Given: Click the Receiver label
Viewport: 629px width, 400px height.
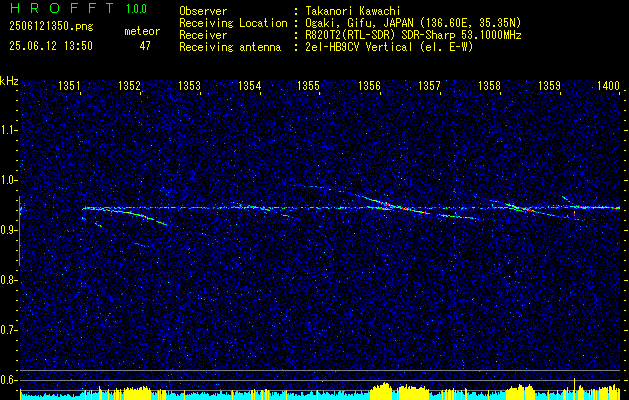Looking at the screenshot, I should (203, 35).
